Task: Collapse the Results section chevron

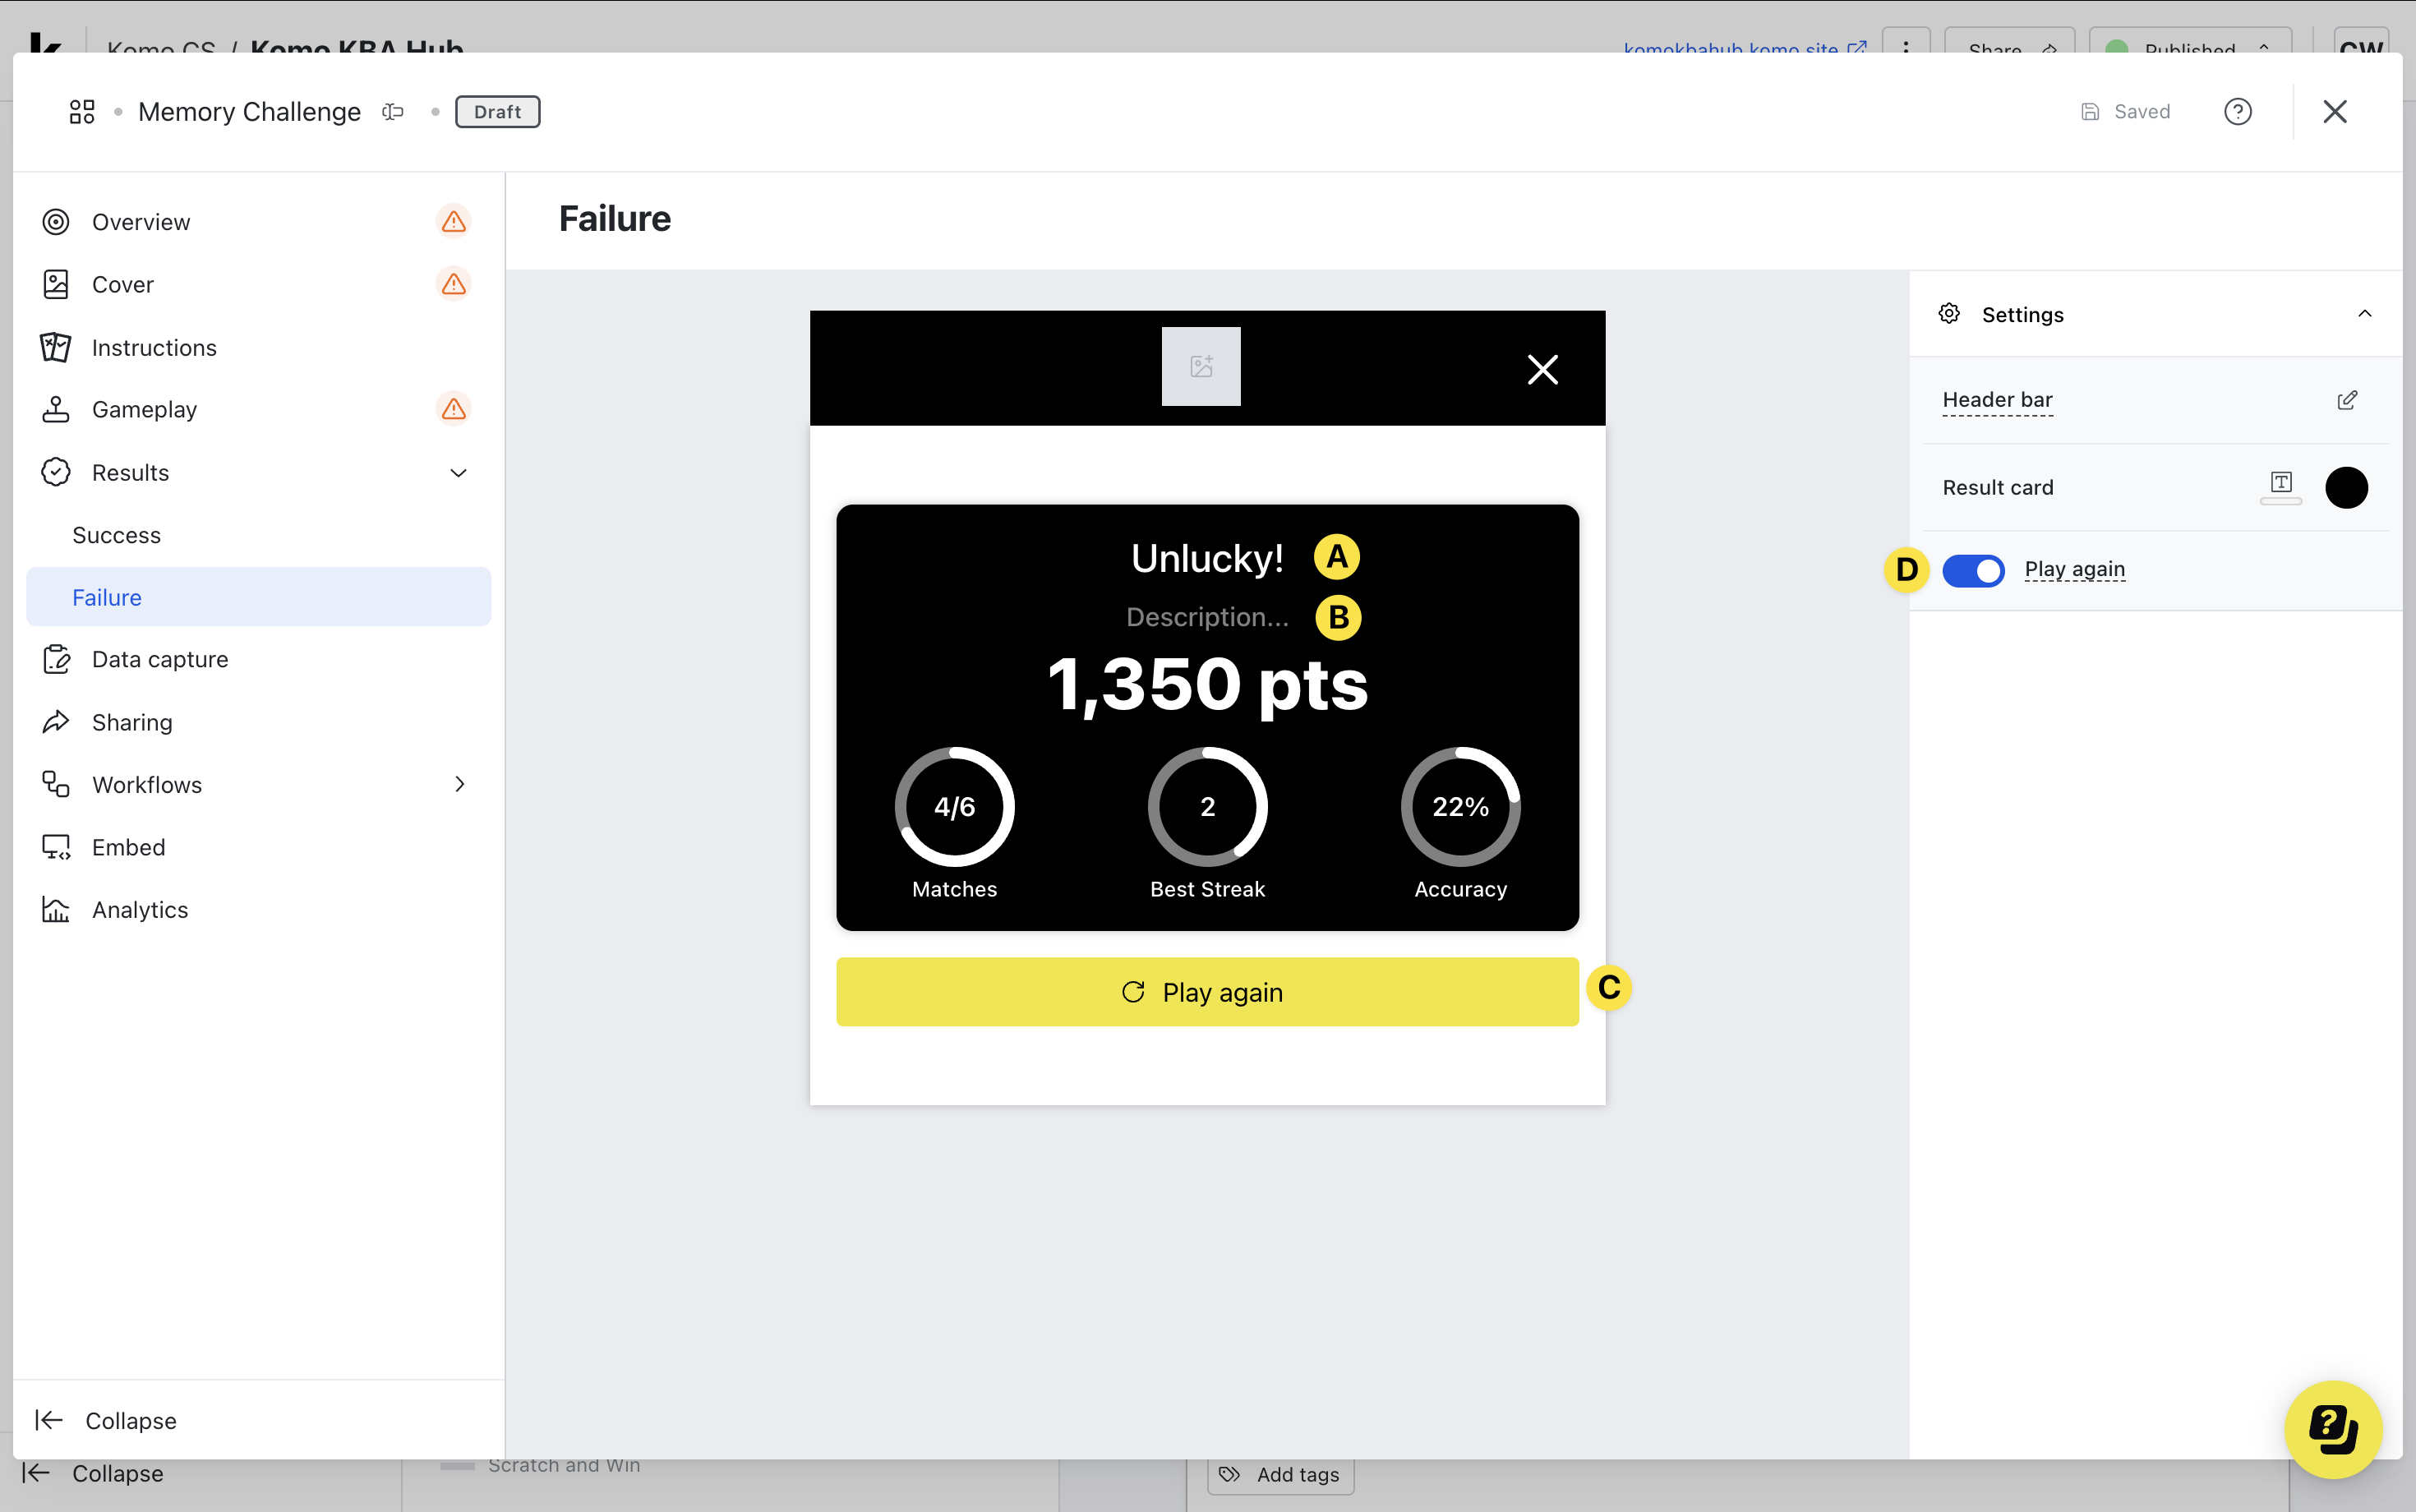Action: coord(459,473)
